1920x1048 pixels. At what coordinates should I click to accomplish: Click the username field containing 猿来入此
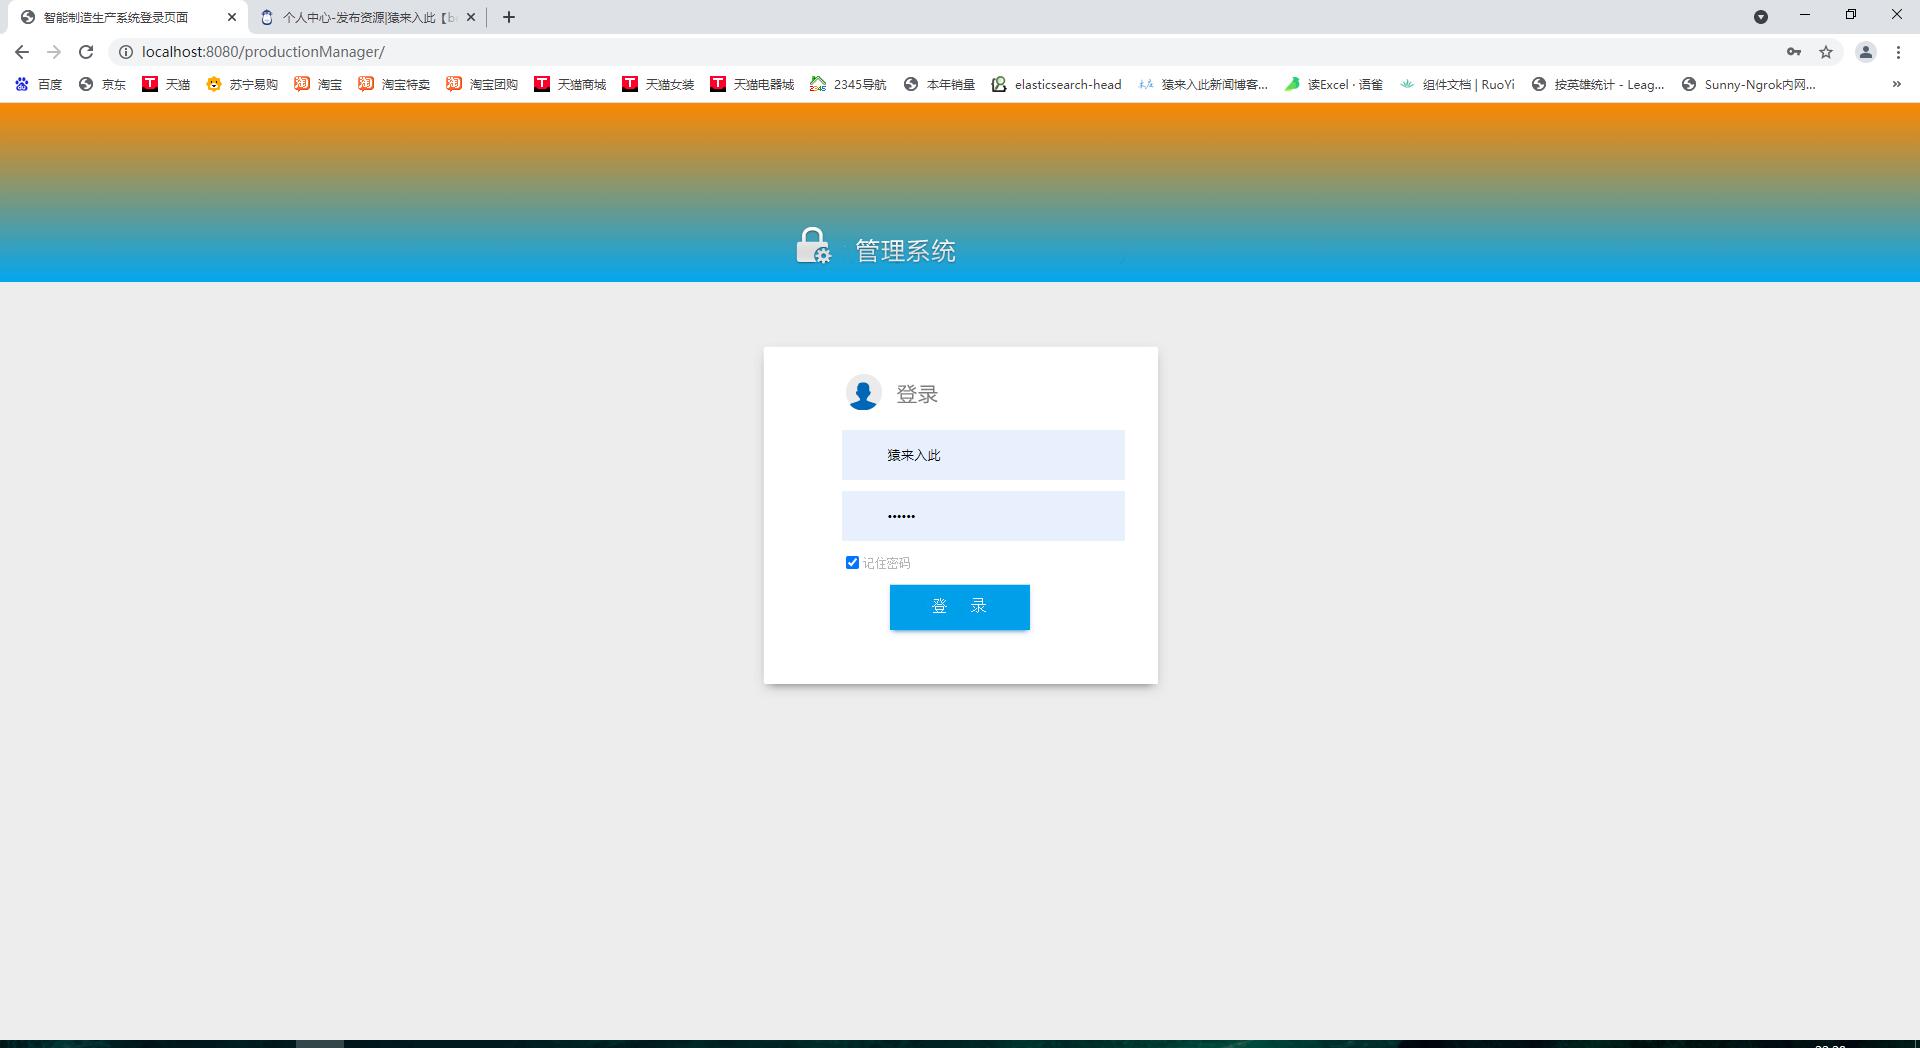coord(983,455)
